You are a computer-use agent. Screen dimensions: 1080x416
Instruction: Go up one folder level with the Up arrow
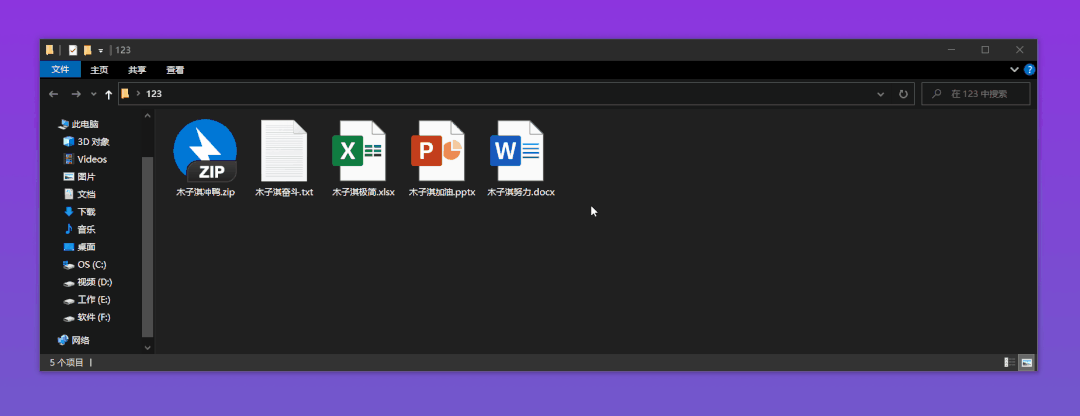click(x=108, y=94)
